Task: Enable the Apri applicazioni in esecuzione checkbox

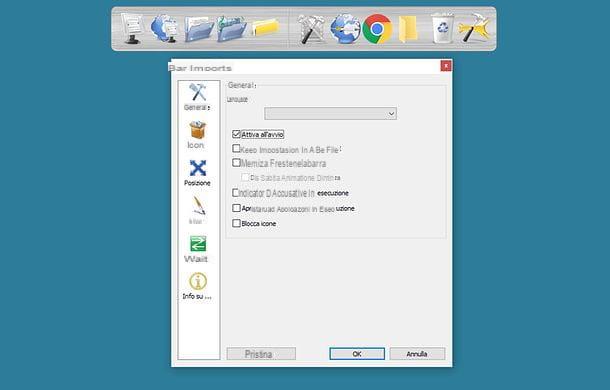Action: tap(236, 208)
